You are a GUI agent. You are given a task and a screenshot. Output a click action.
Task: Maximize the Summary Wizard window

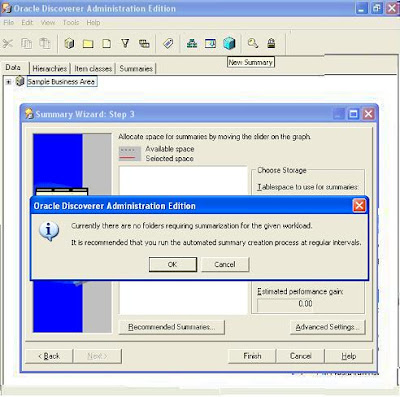353,114
